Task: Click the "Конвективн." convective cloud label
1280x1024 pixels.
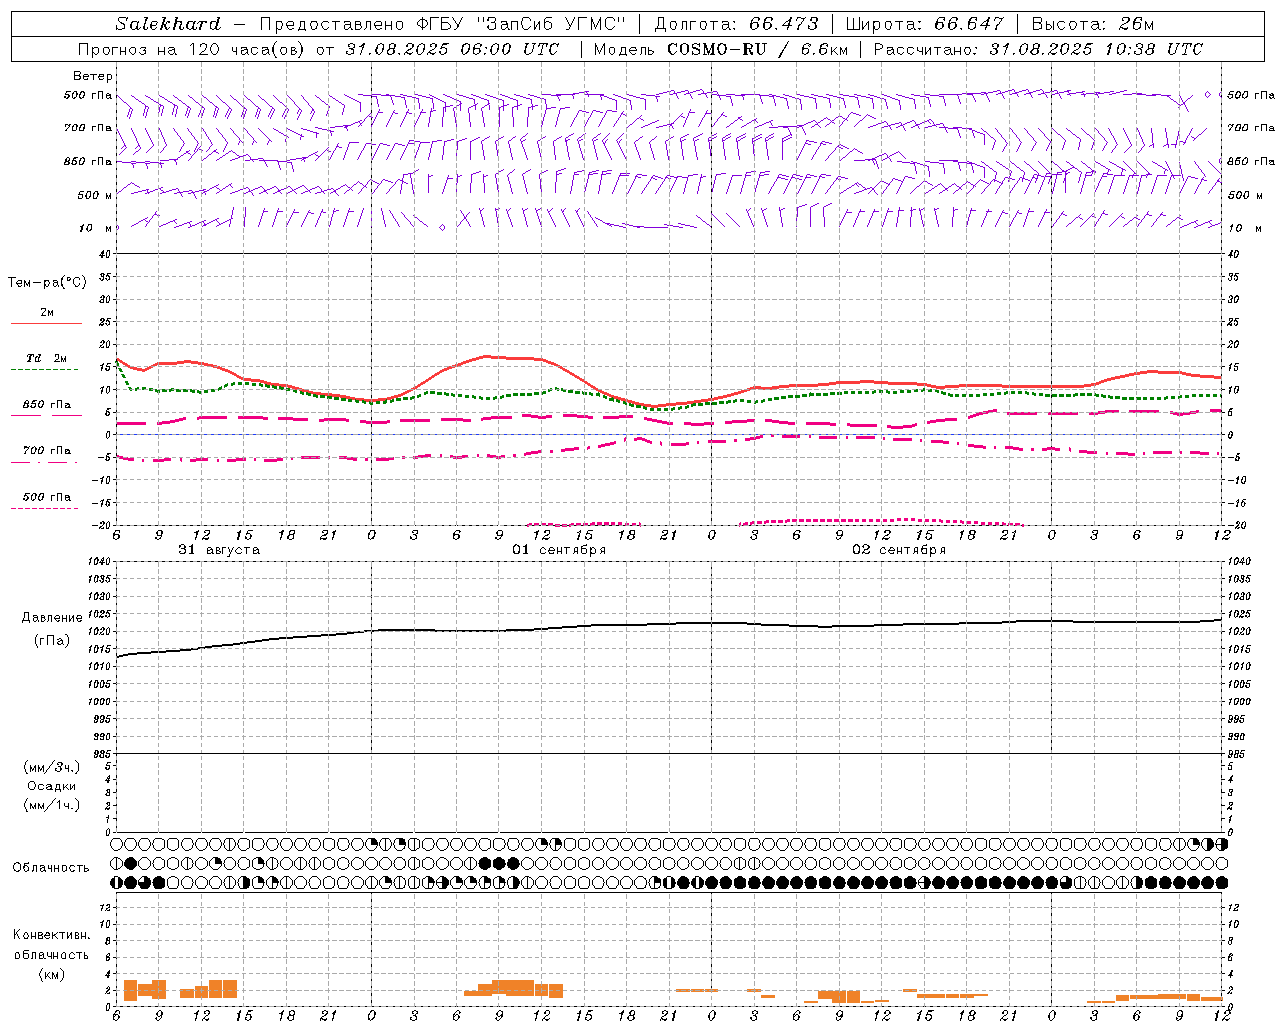Action: click(x=52, y=935)
